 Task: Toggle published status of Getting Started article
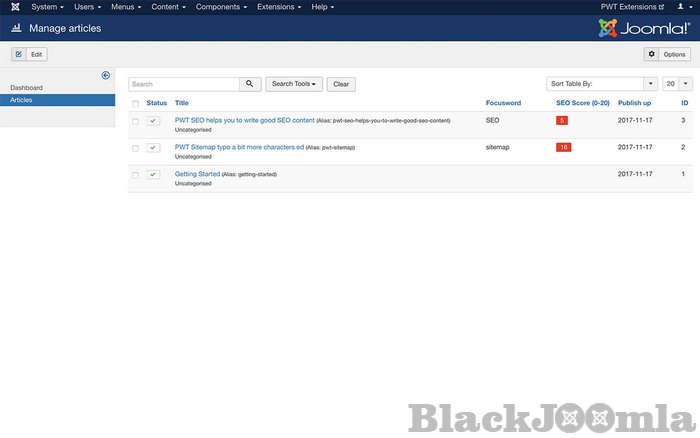click(x=153, y=174)
